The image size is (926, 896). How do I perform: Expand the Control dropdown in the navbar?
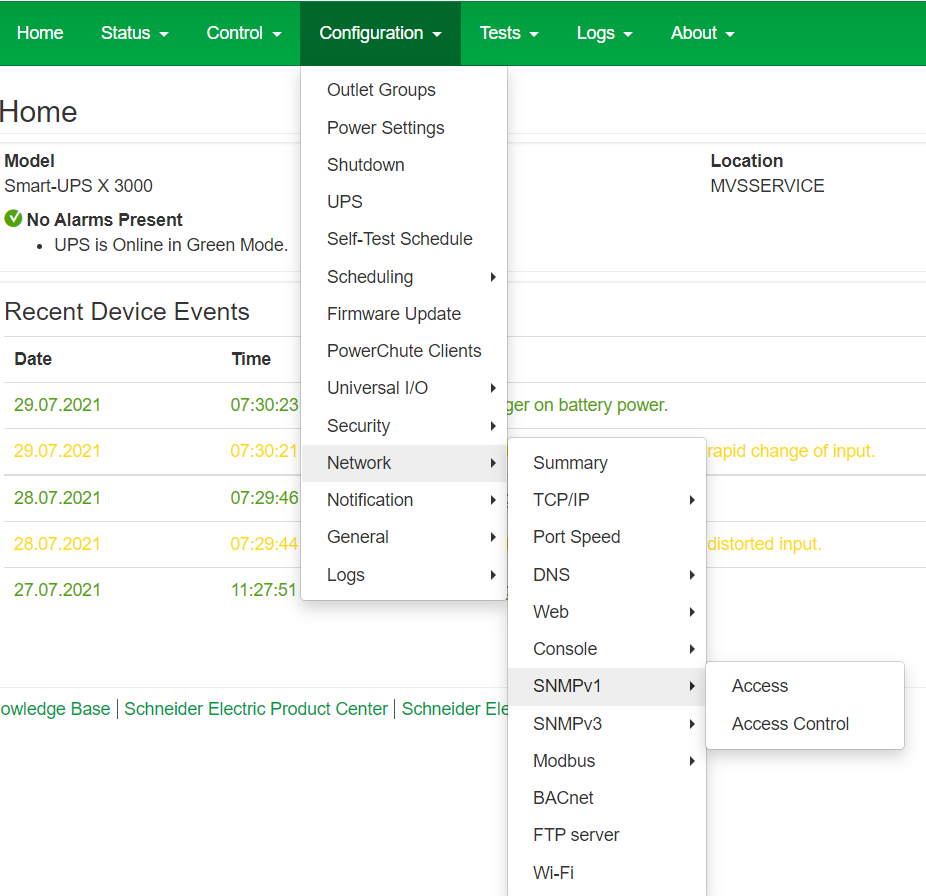click(244, 33)
